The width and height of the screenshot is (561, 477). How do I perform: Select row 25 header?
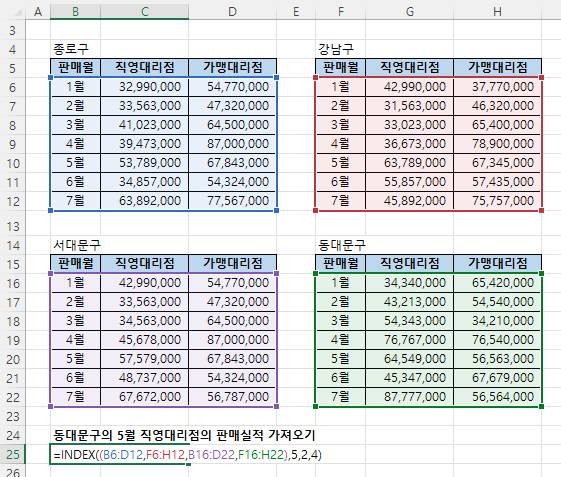coord(13,454)
